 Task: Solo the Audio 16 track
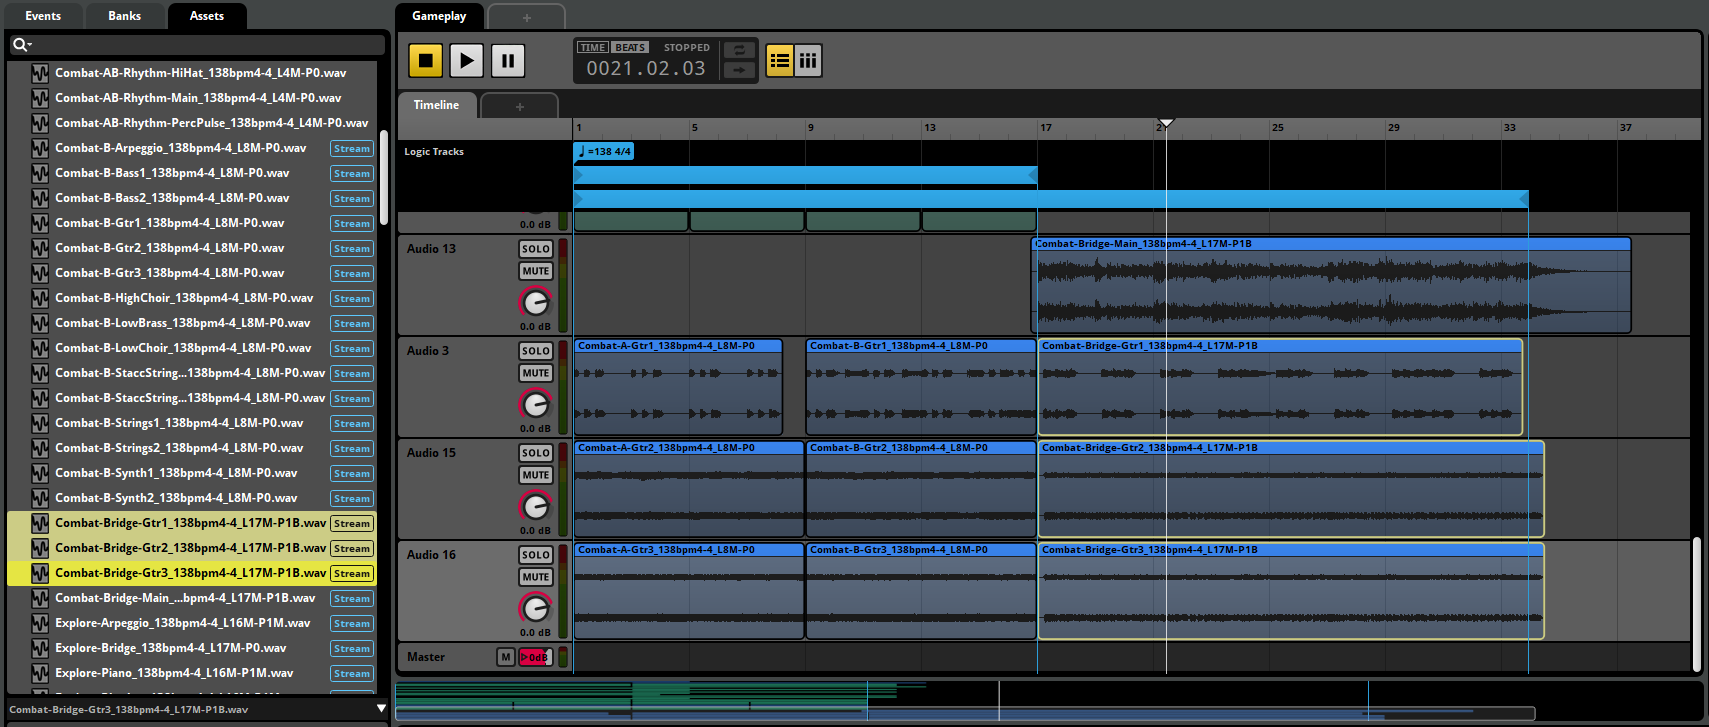click(x=536, y=555)
